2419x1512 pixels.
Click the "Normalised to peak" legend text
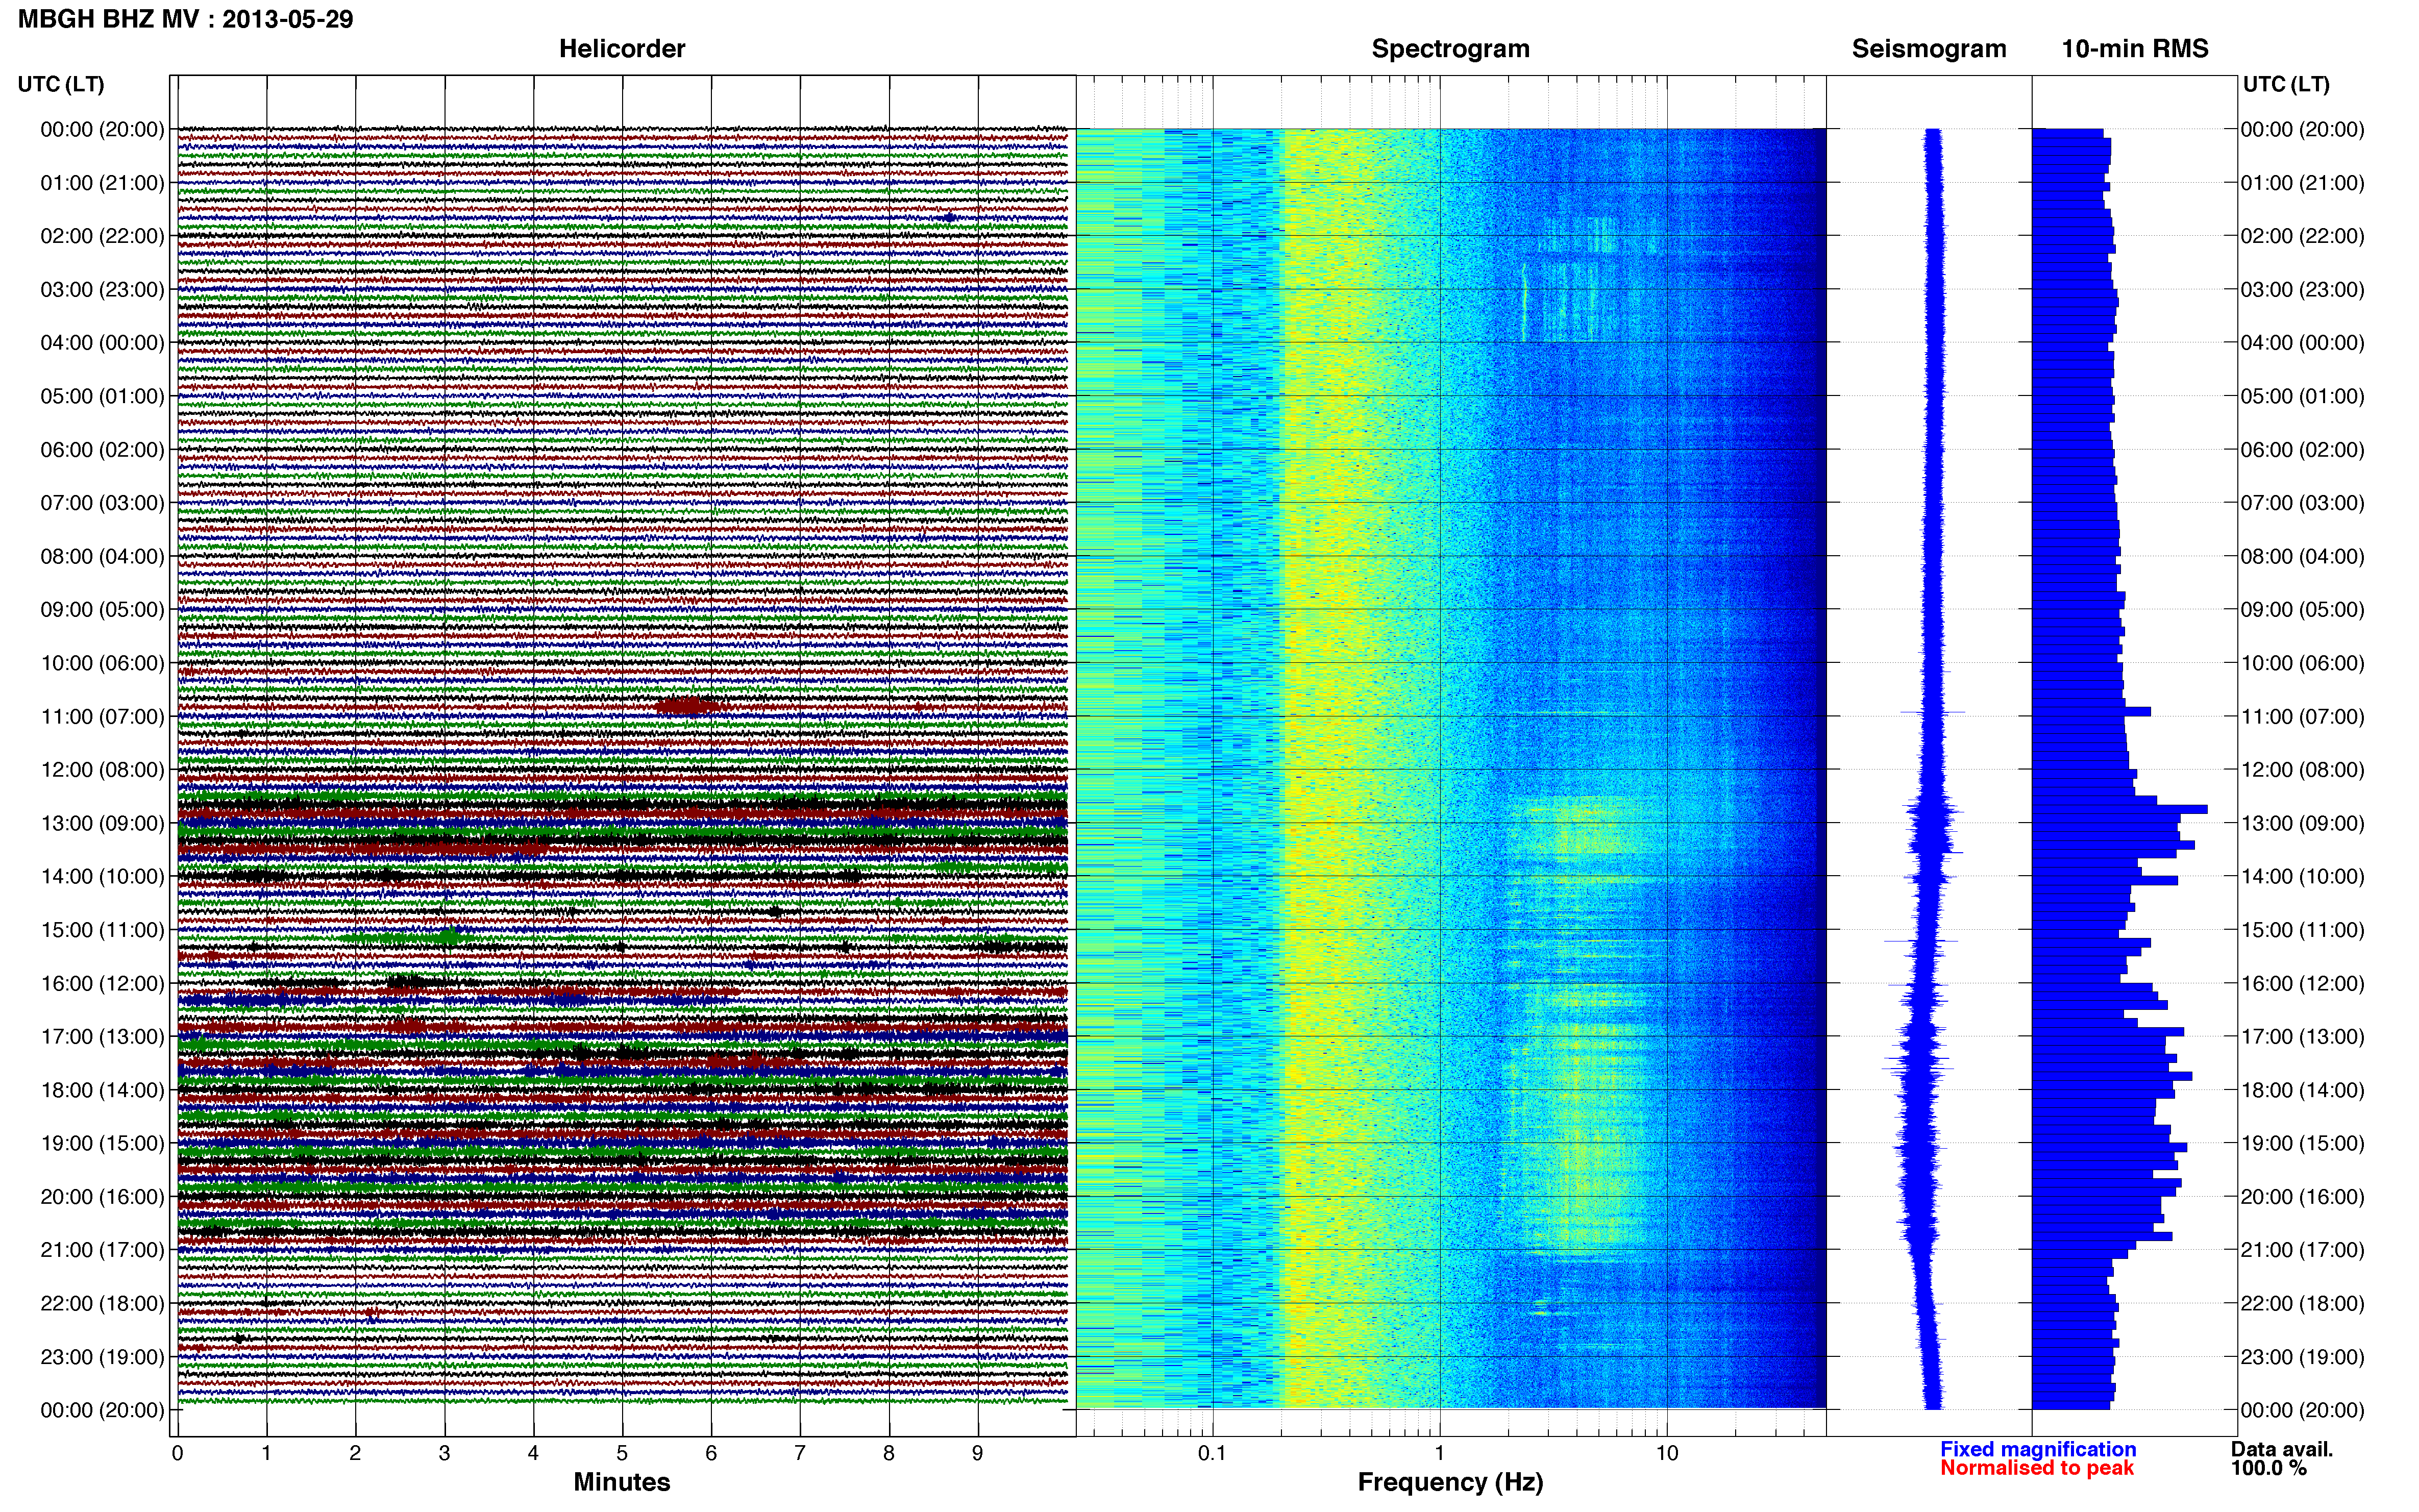coord(2037,1468)
